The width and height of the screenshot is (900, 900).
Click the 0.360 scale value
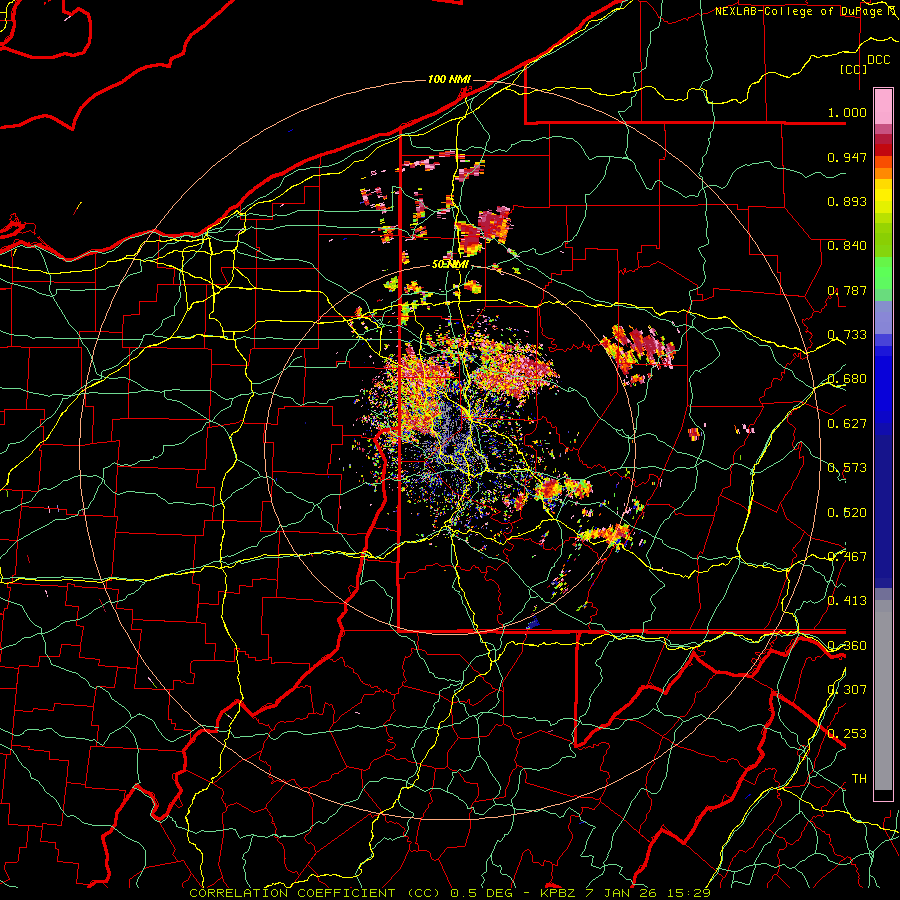847,646
